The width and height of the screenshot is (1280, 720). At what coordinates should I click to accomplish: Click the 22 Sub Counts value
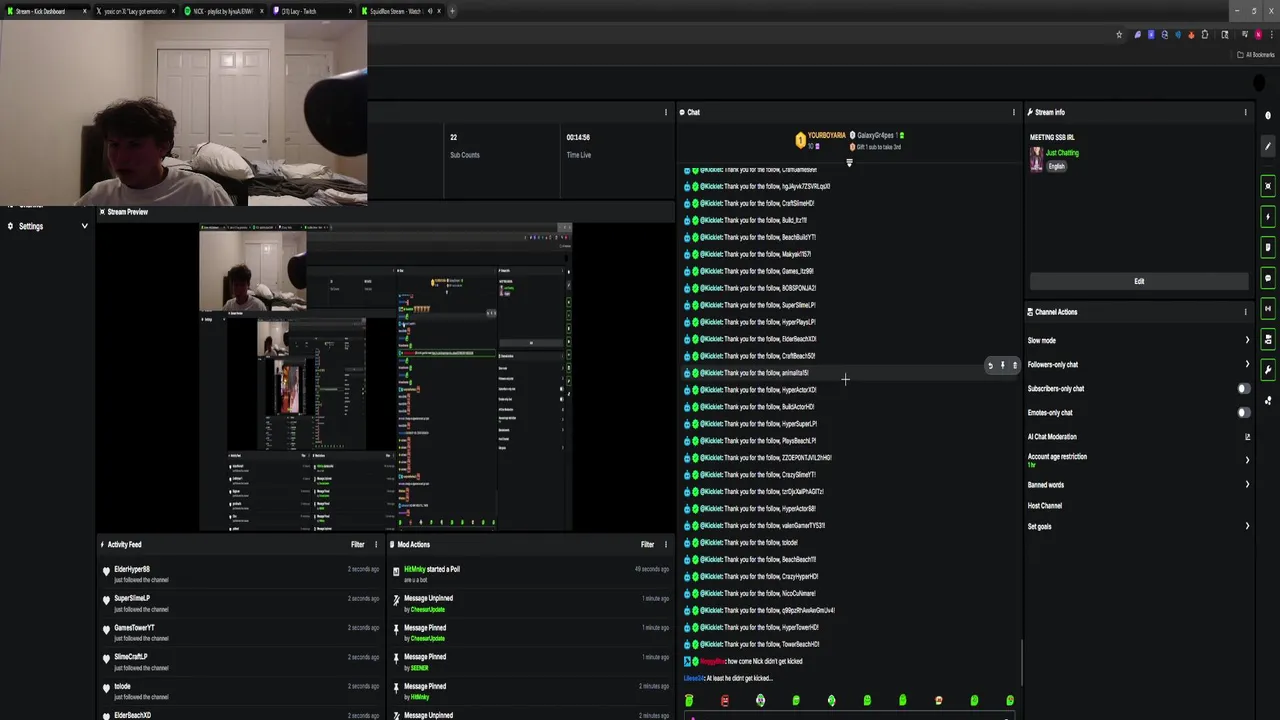coord(453,137)
